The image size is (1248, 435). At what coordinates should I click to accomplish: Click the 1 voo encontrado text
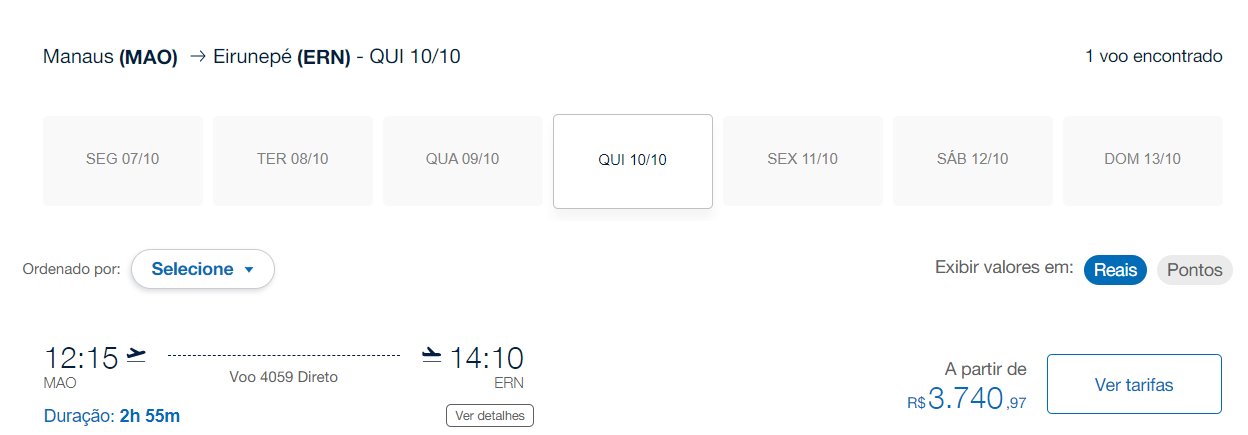[1154, 56]
